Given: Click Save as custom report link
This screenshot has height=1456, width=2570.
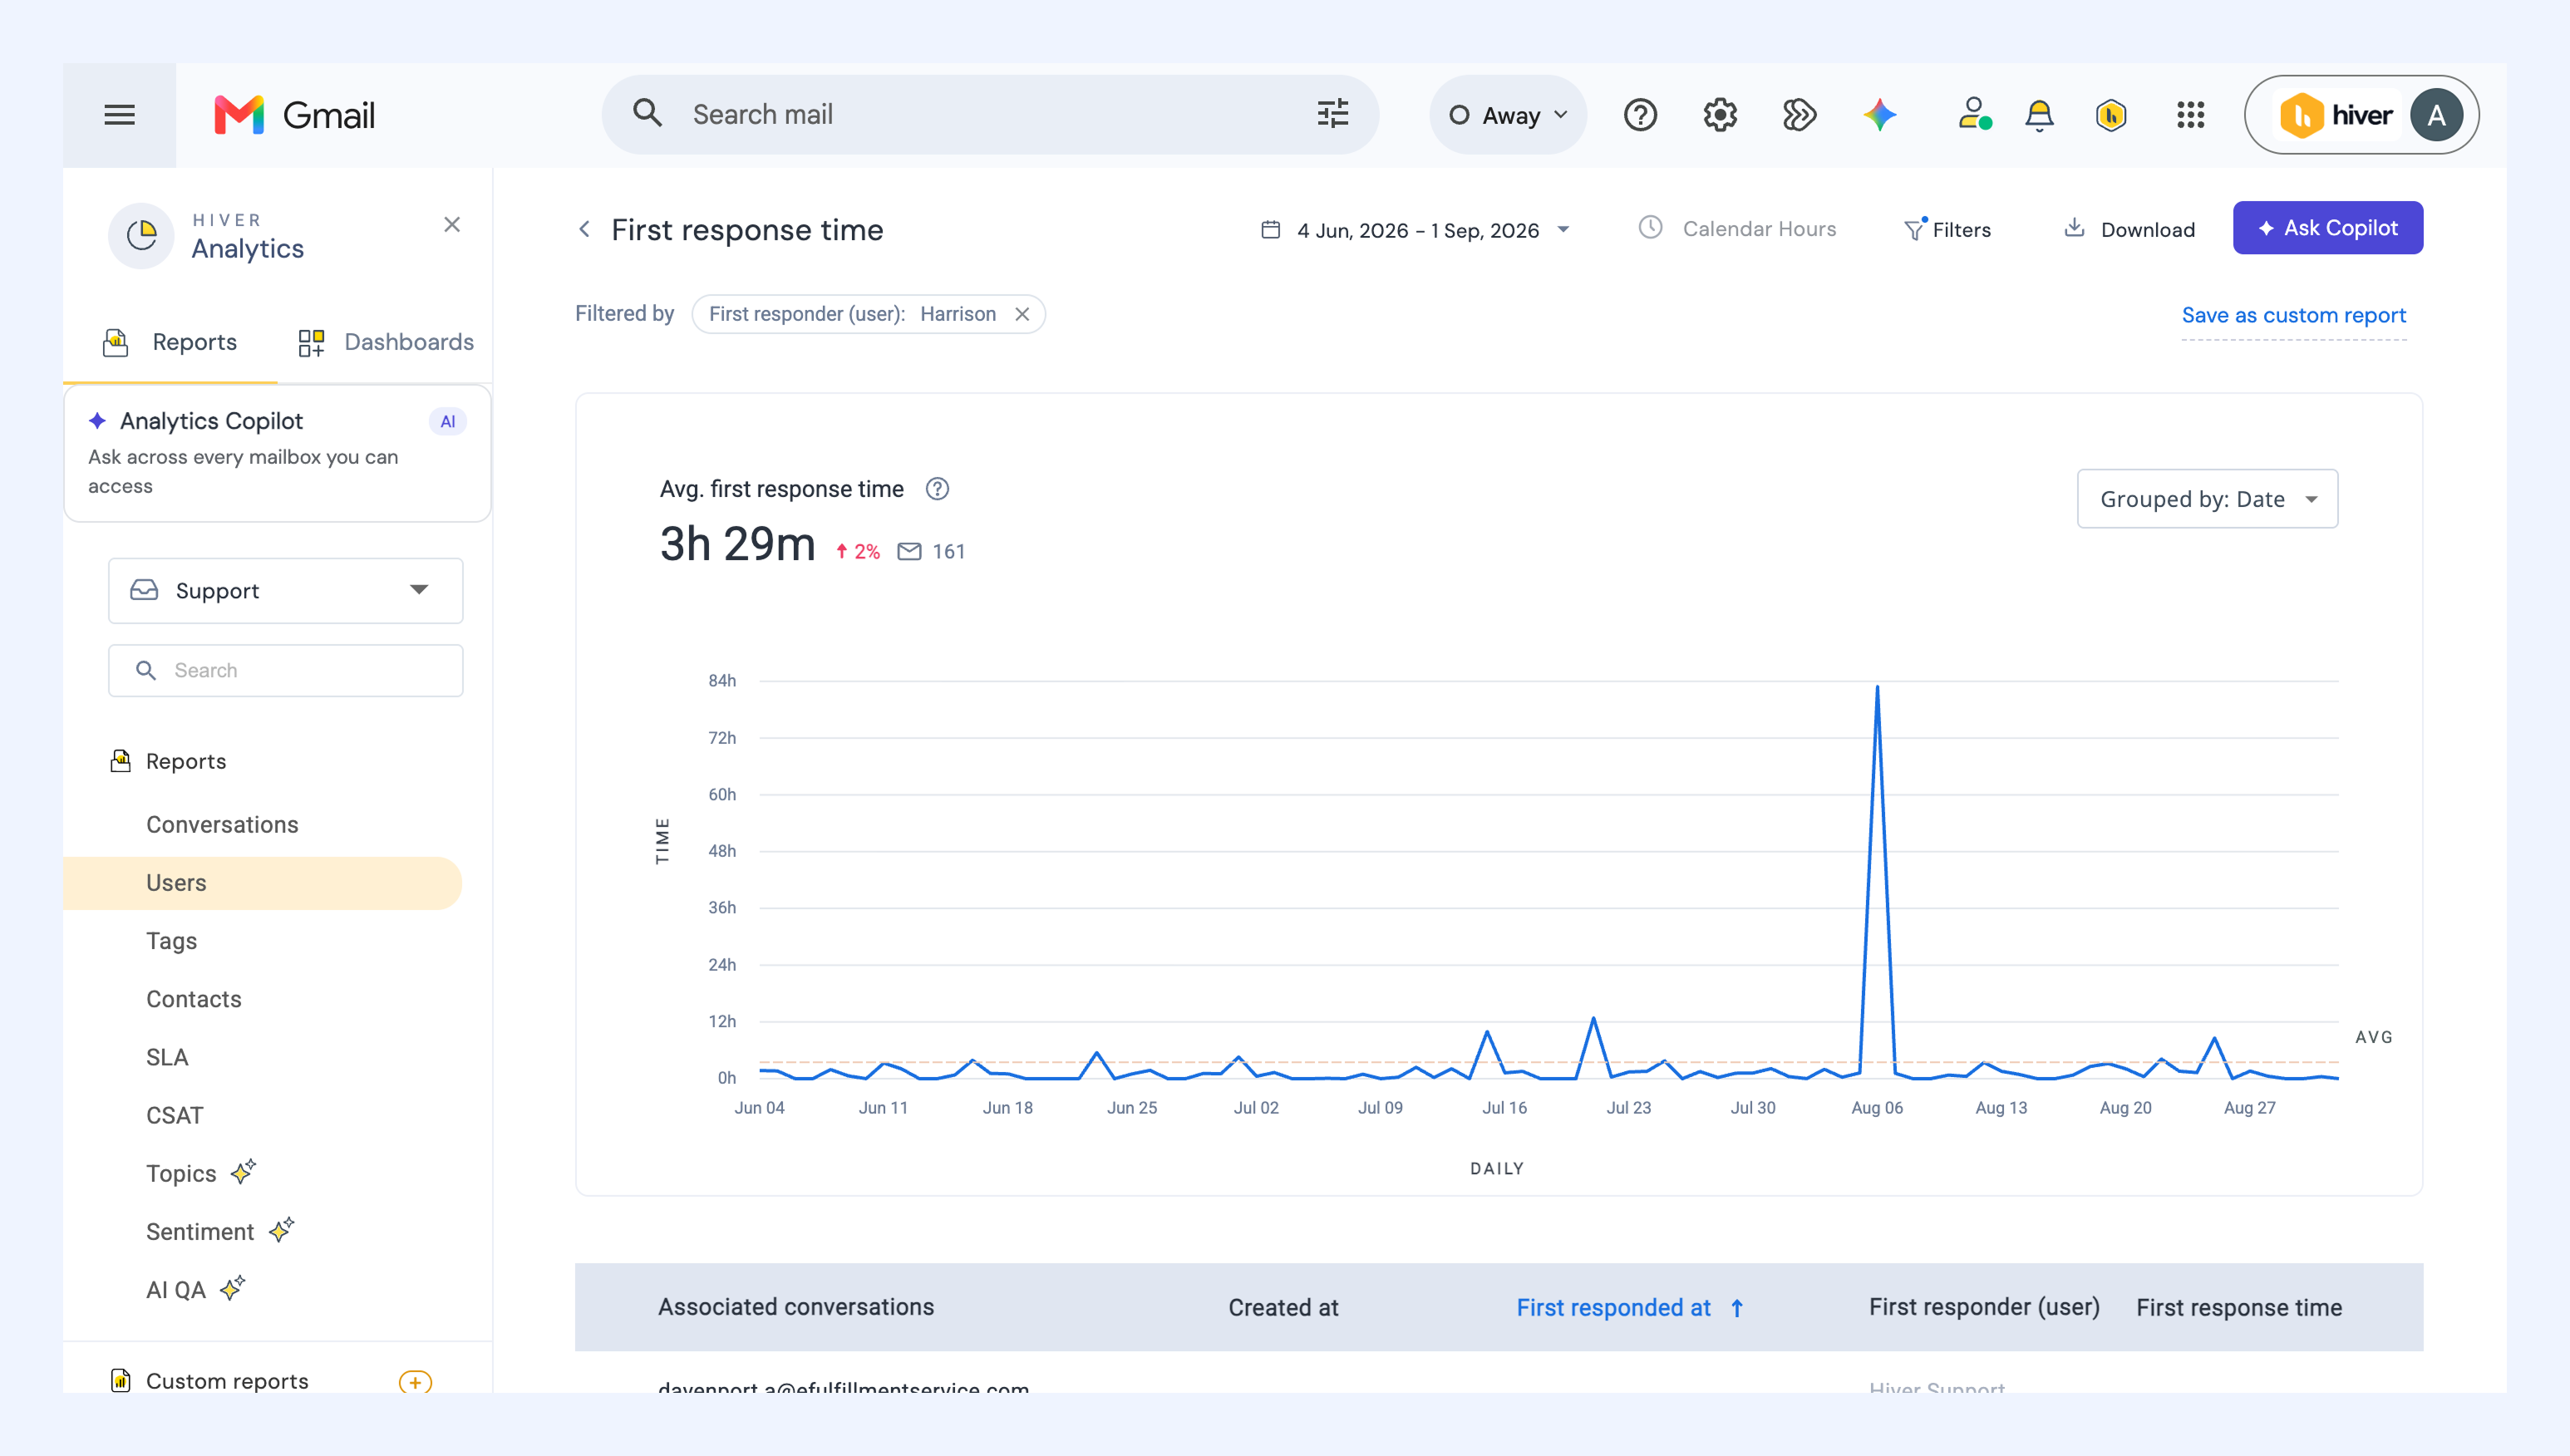Looking at the screenshot, I should tap(2293, 315).
